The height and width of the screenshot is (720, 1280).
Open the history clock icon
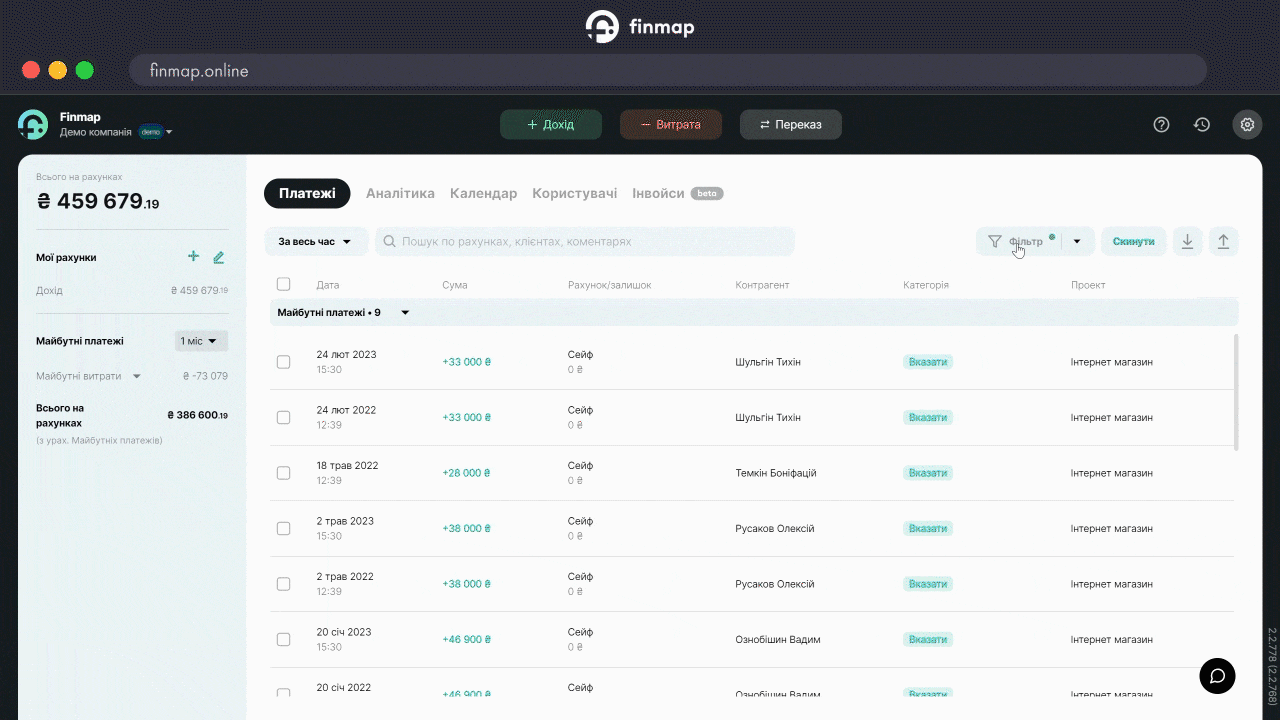pos(1202,125)
